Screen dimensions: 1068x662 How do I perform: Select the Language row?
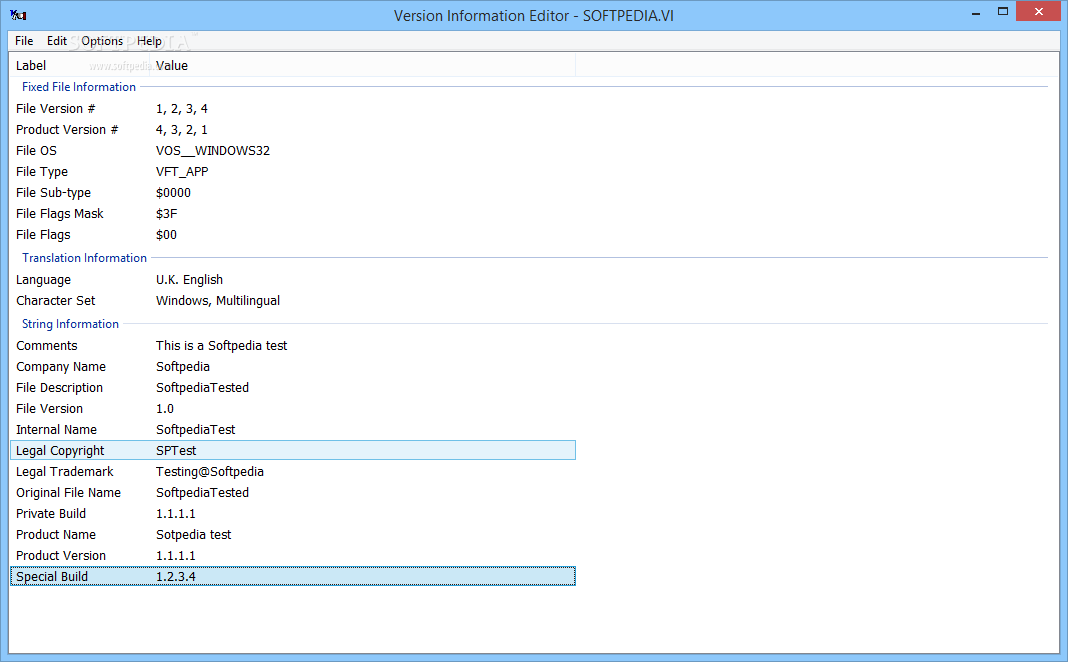click(x=293, y=280)
